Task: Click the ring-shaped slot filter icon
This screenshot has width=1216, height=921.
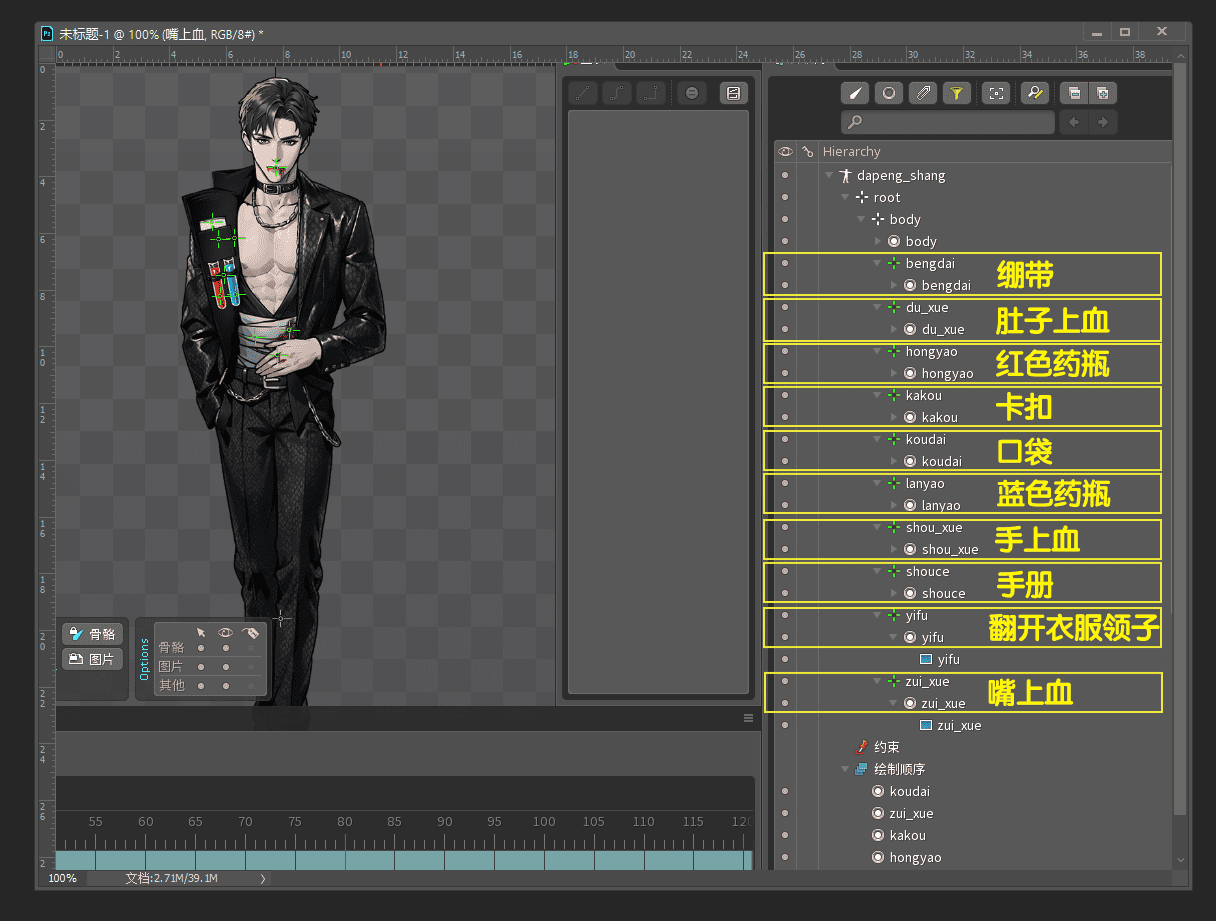Action: (x=888, y=93)
